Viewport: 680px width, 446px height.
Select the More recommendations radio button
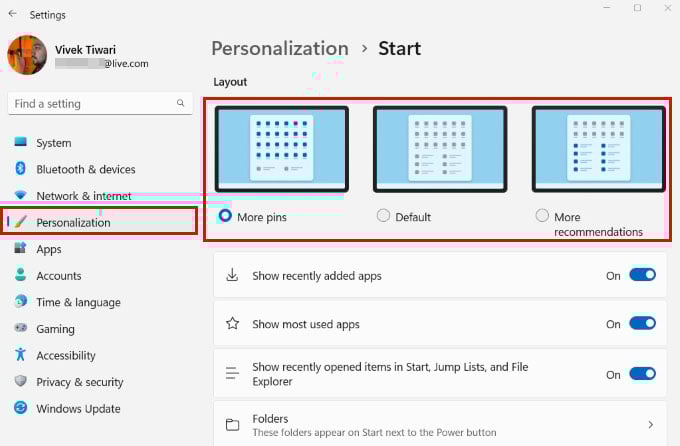click(x=542, y=216)
